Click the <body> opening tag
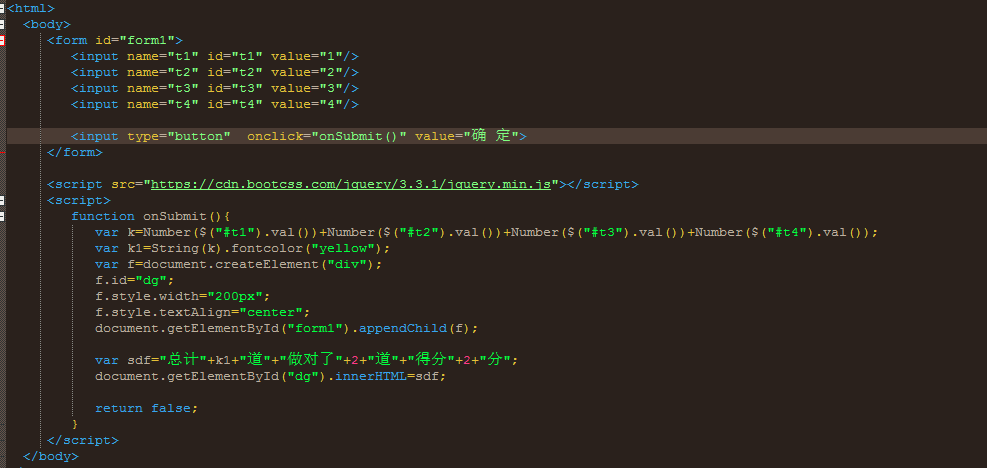987x468 pixels. coord(47,25)
